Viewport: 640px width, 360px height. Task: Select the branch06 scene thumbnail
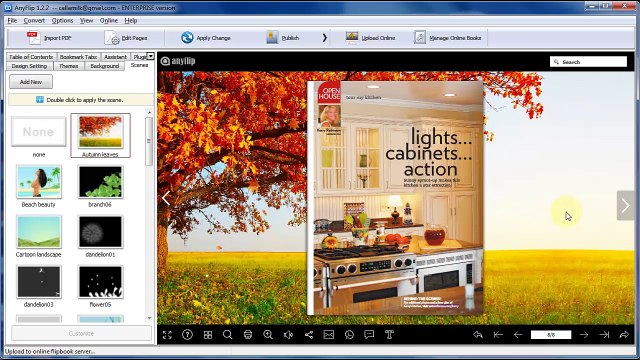click(x=100, y=182)
